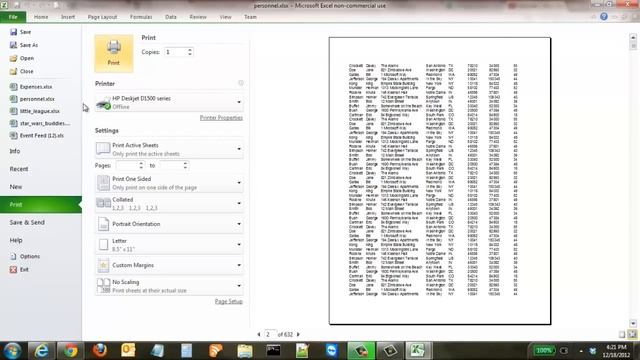Open the Save & Send section
This screenshot has height=360, width=640.
coord(27,222)
